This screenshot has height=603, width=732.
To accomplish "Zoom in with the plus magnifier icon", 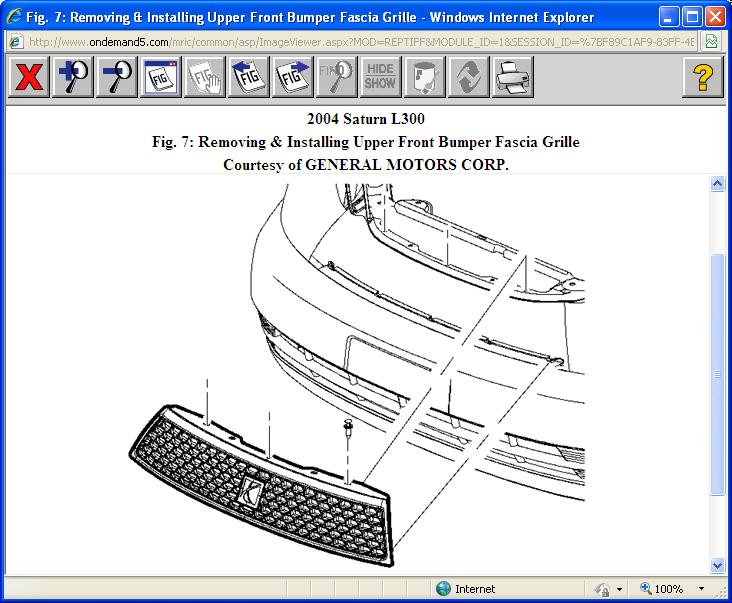I will [x=73, y=77].
